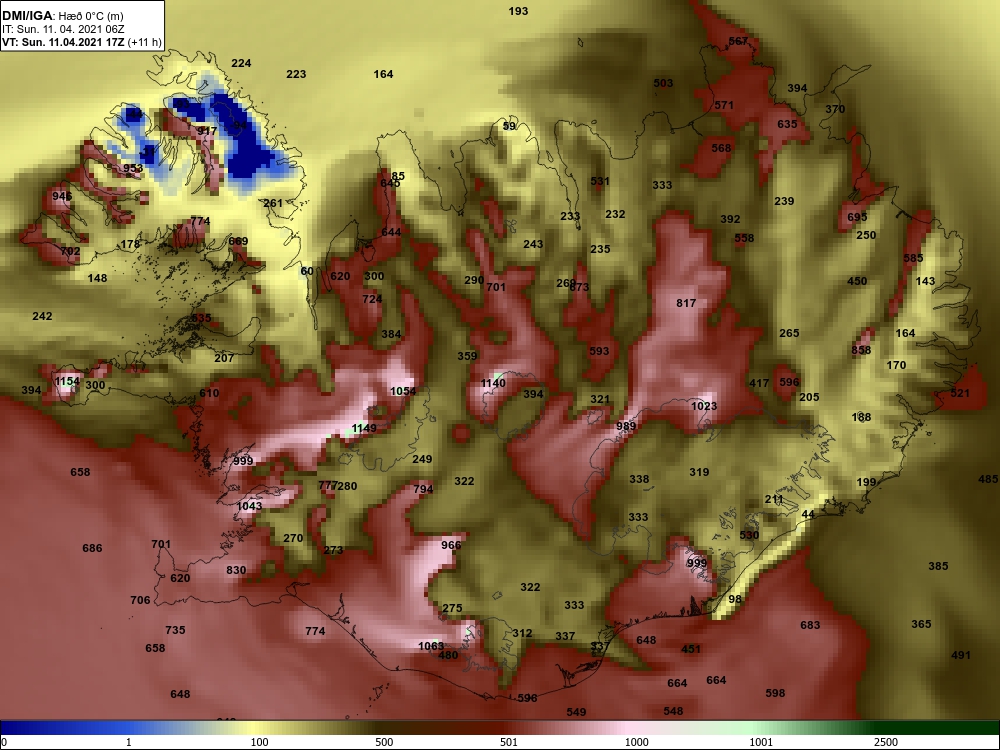
Task: Click the map value 224
Action: pos(241,63)
